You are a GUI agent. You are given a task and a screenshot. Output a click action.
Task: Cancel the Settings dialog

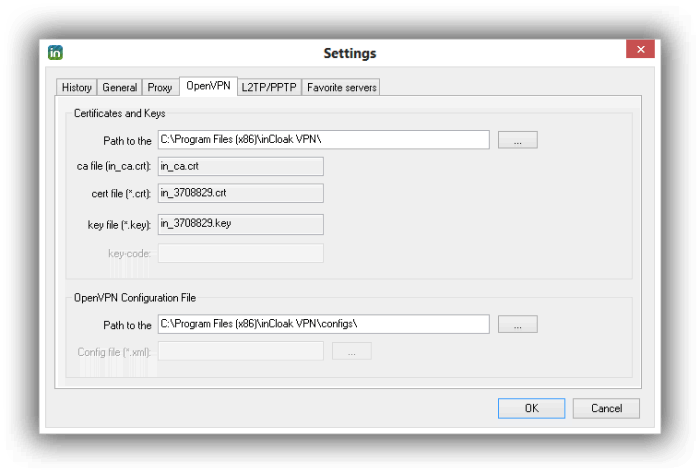click(606, 408)
